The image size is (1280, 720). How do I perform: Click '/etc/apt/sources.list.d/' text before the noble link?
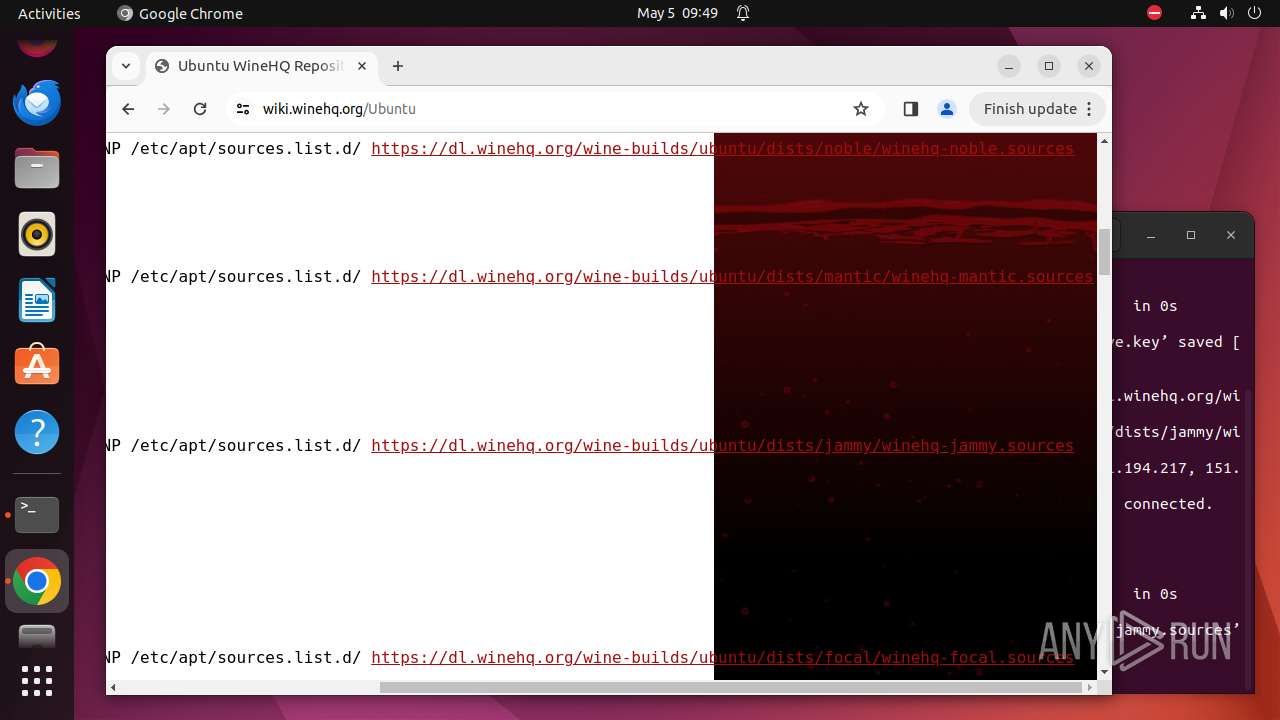(246, 148)
